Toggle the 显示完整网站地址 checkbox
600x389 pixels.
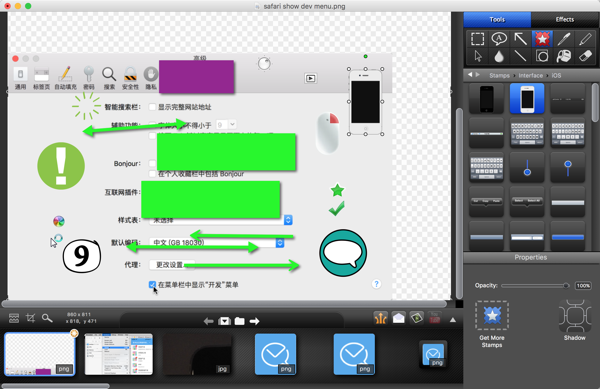152,107
